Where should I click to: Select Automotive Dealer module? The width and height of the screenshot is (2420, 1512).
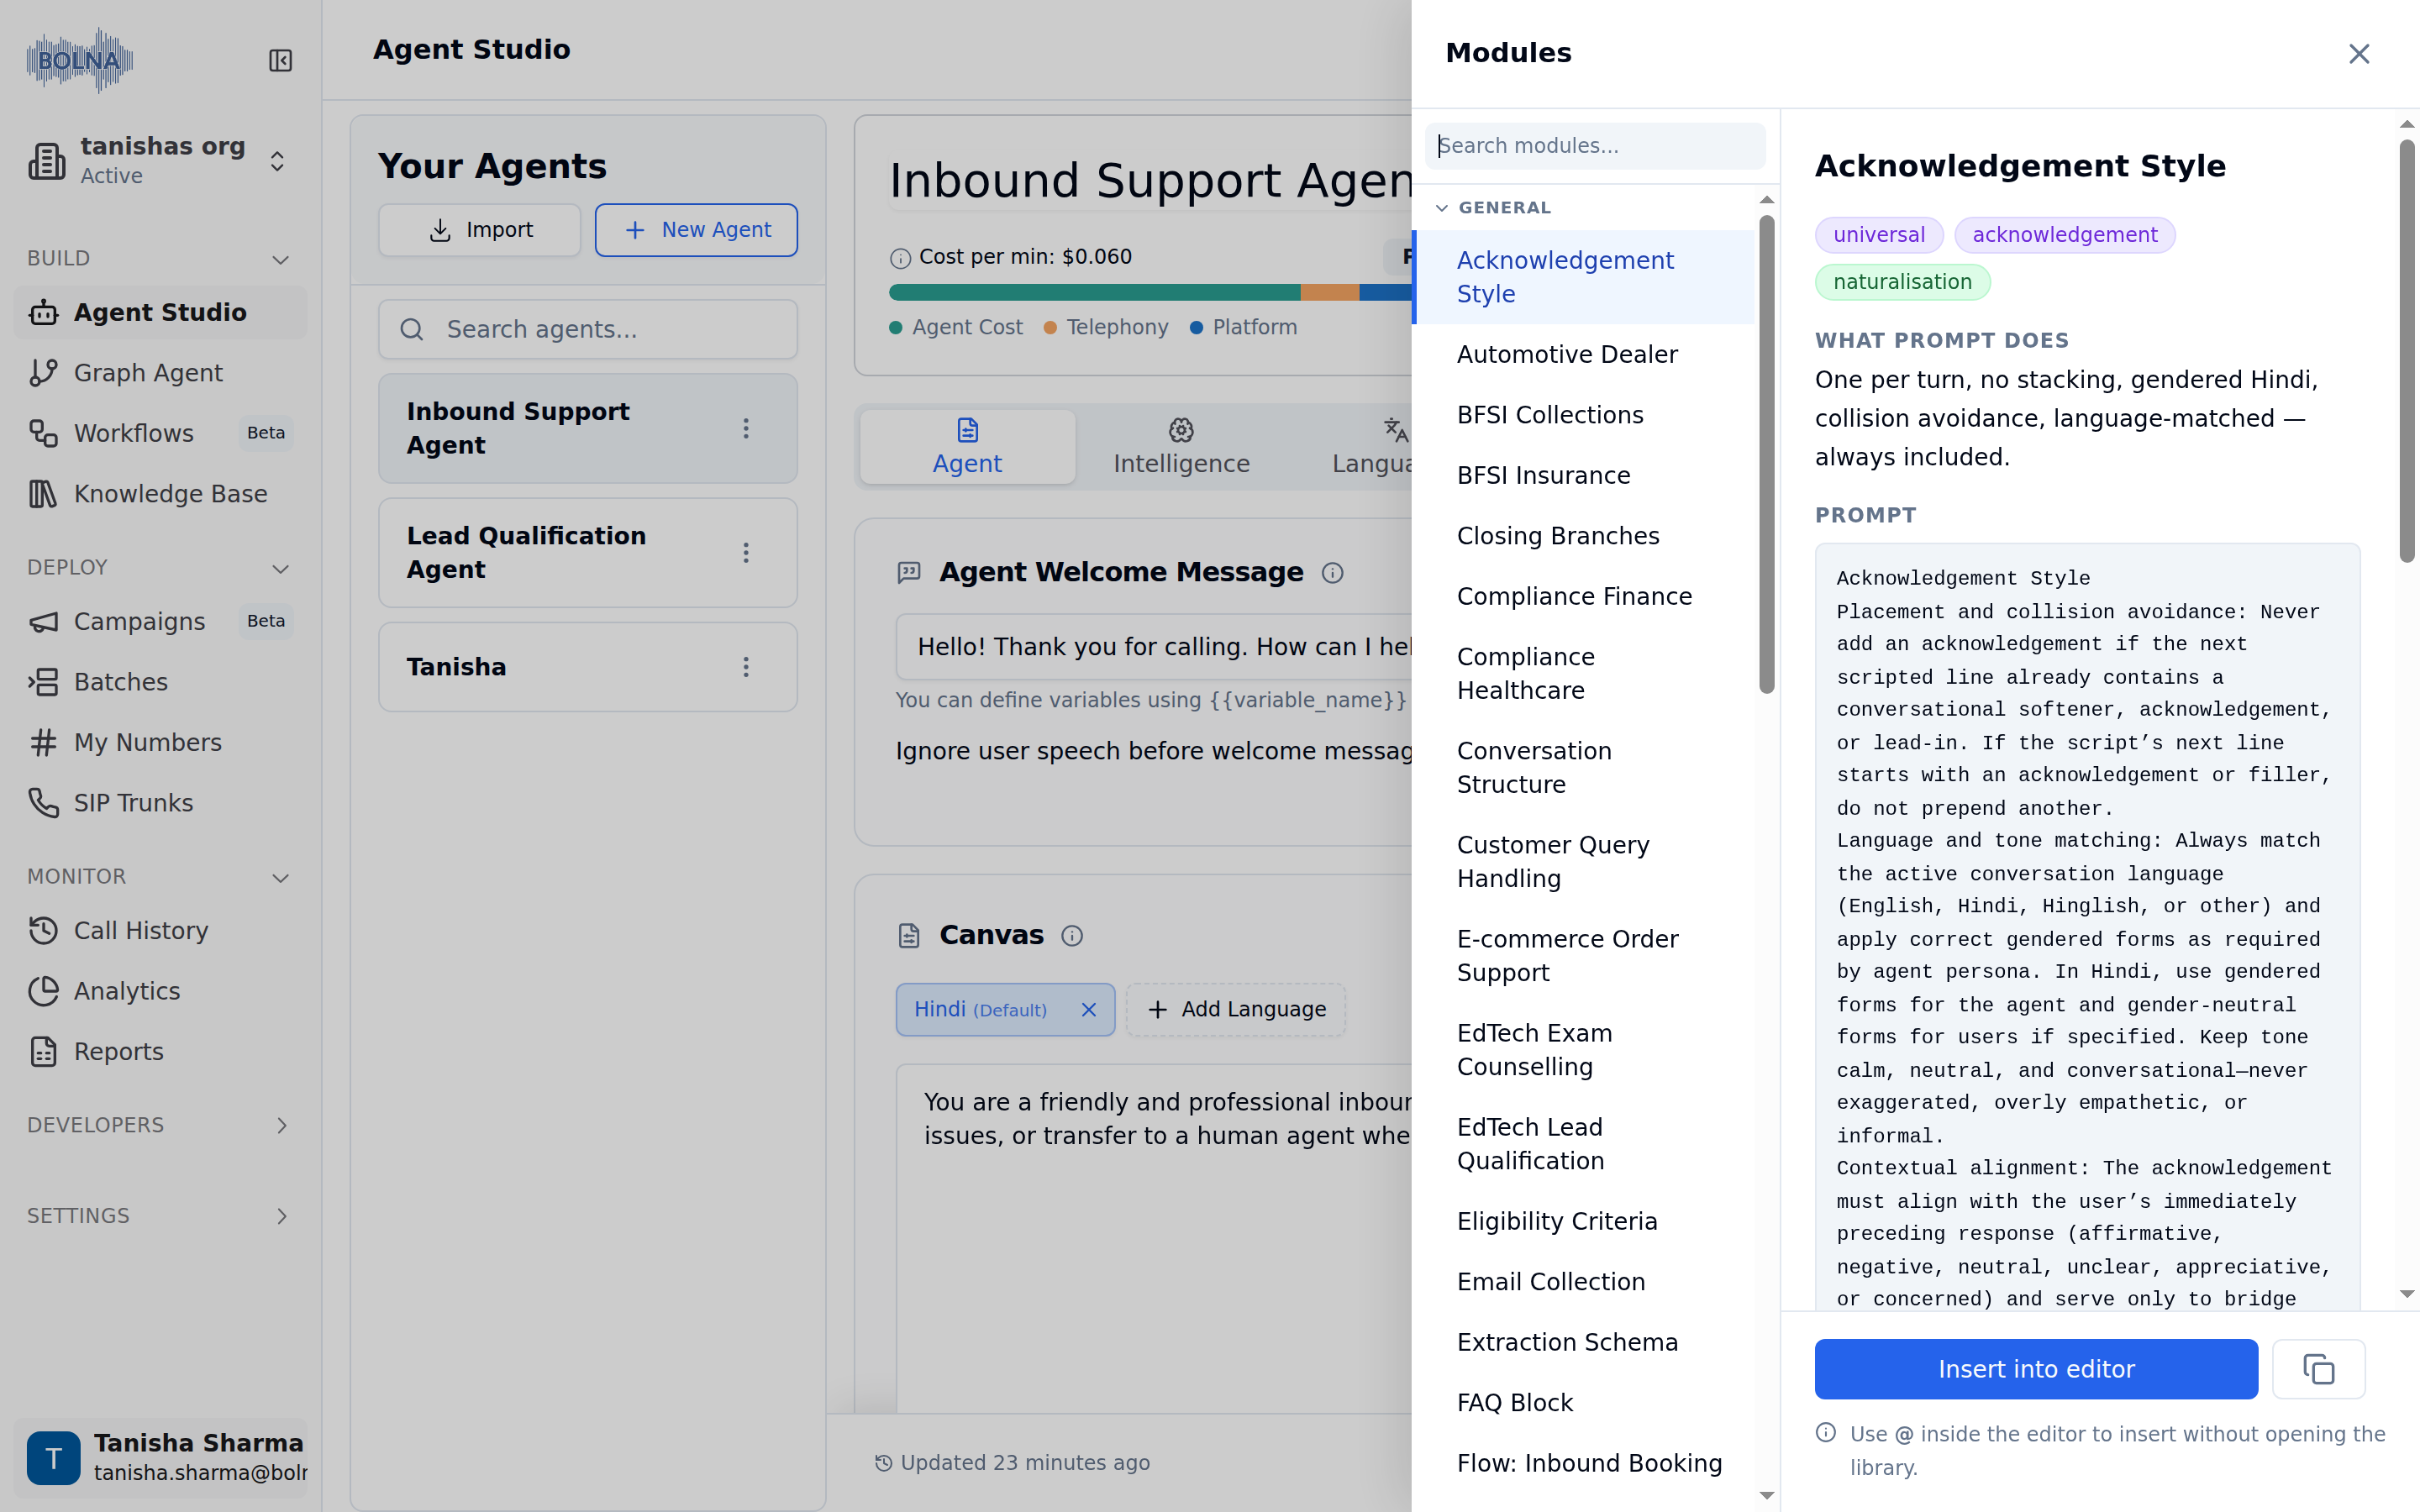[1584, 355]
